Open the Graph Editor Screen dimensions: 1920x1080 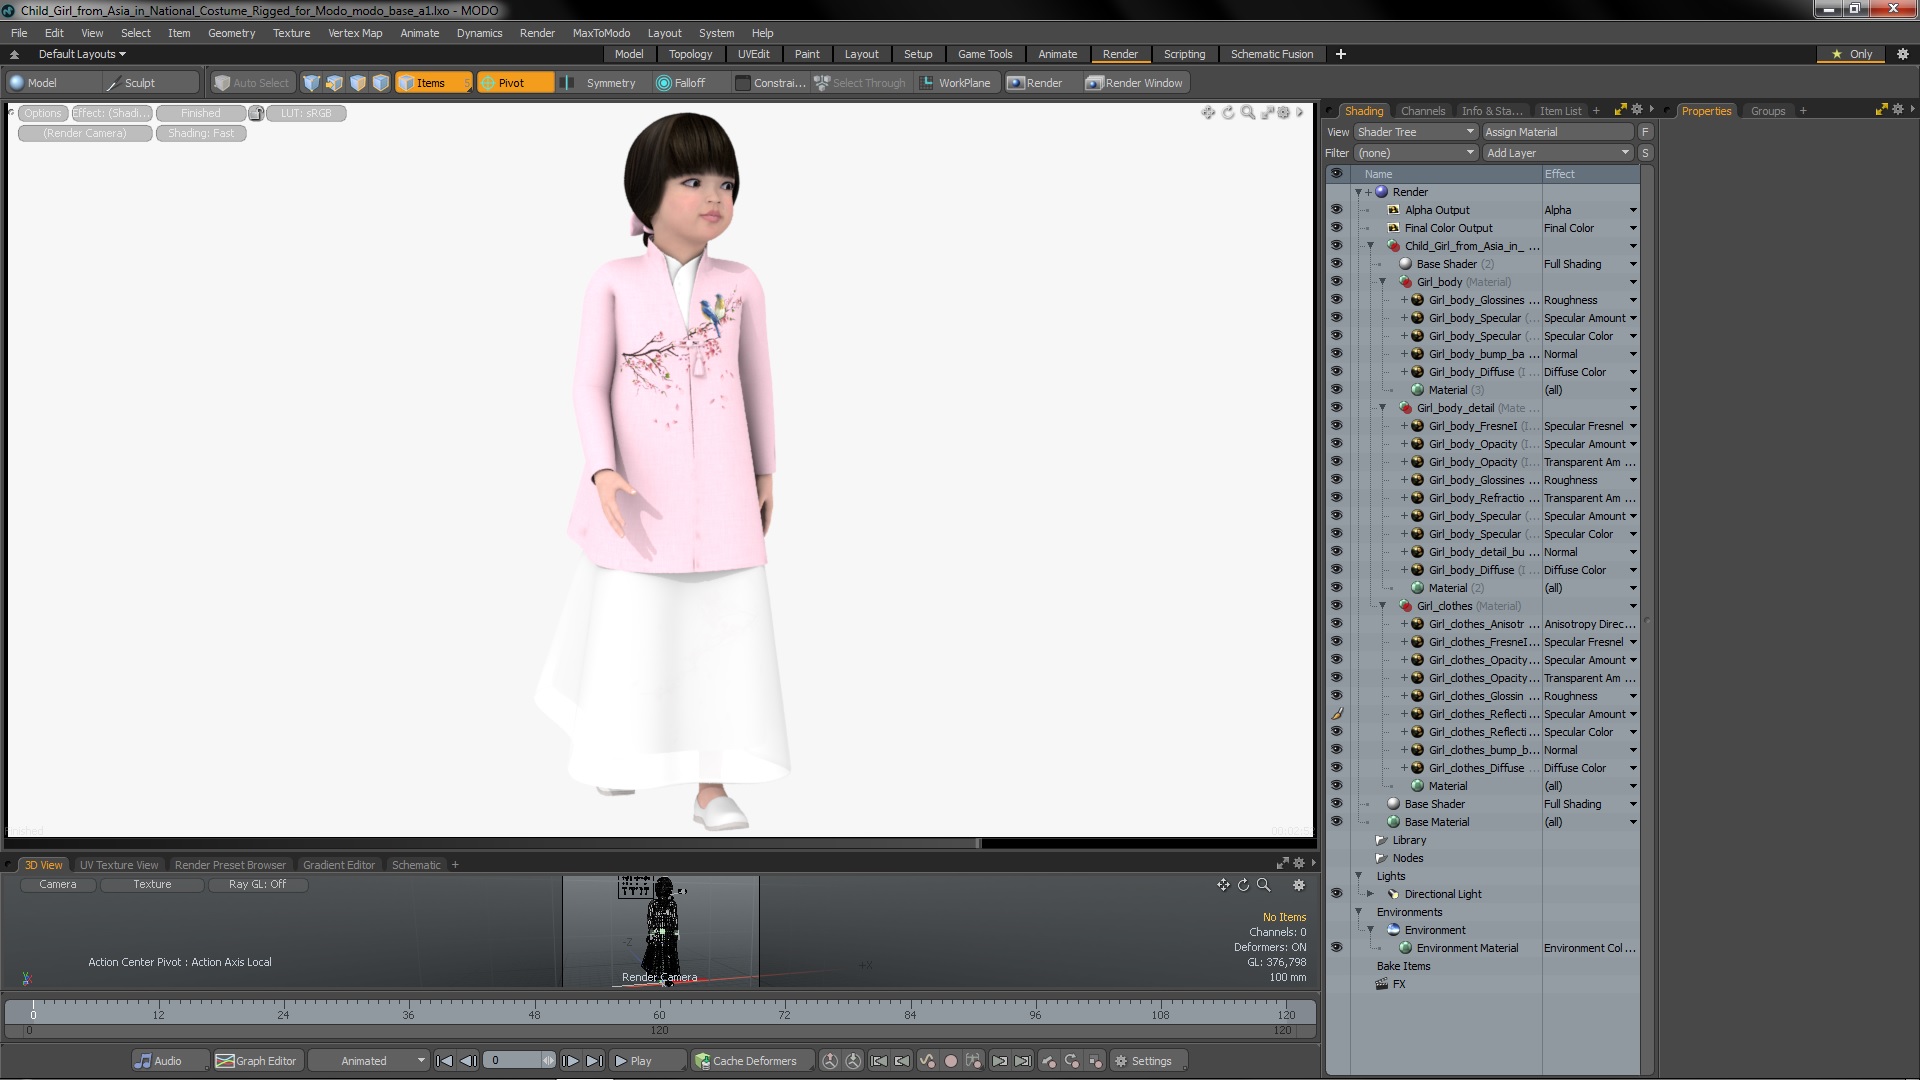[257, 1061]
